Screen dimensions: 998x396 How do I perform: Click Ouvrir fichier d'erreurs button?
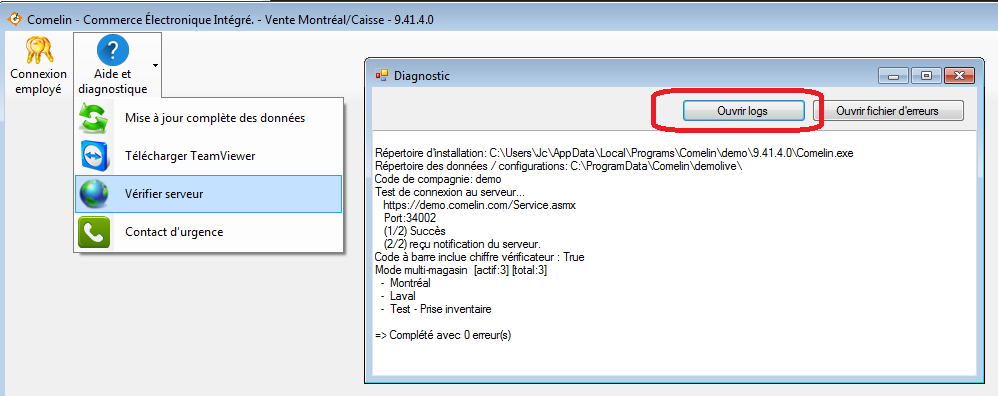888,111
